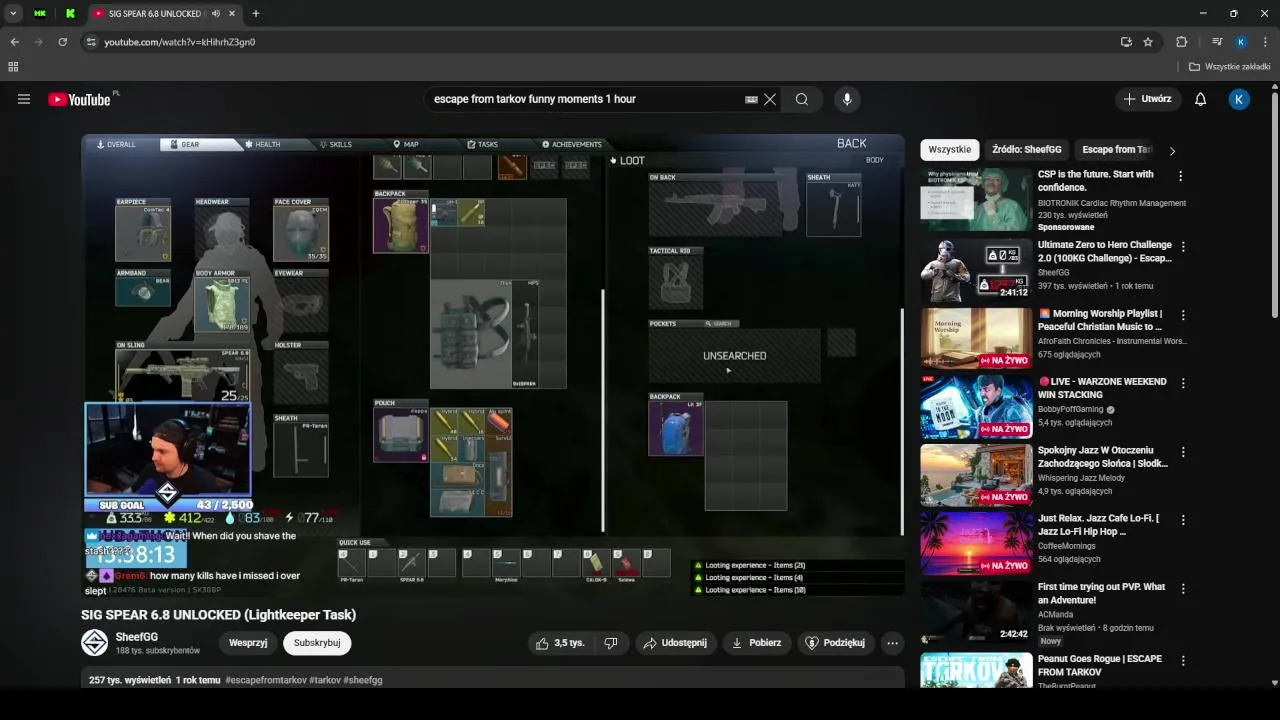This screenshot has width=1280, height=720.
Task: Select Escape from Tarkov filter chip
Action: (x=1116, y=150)
